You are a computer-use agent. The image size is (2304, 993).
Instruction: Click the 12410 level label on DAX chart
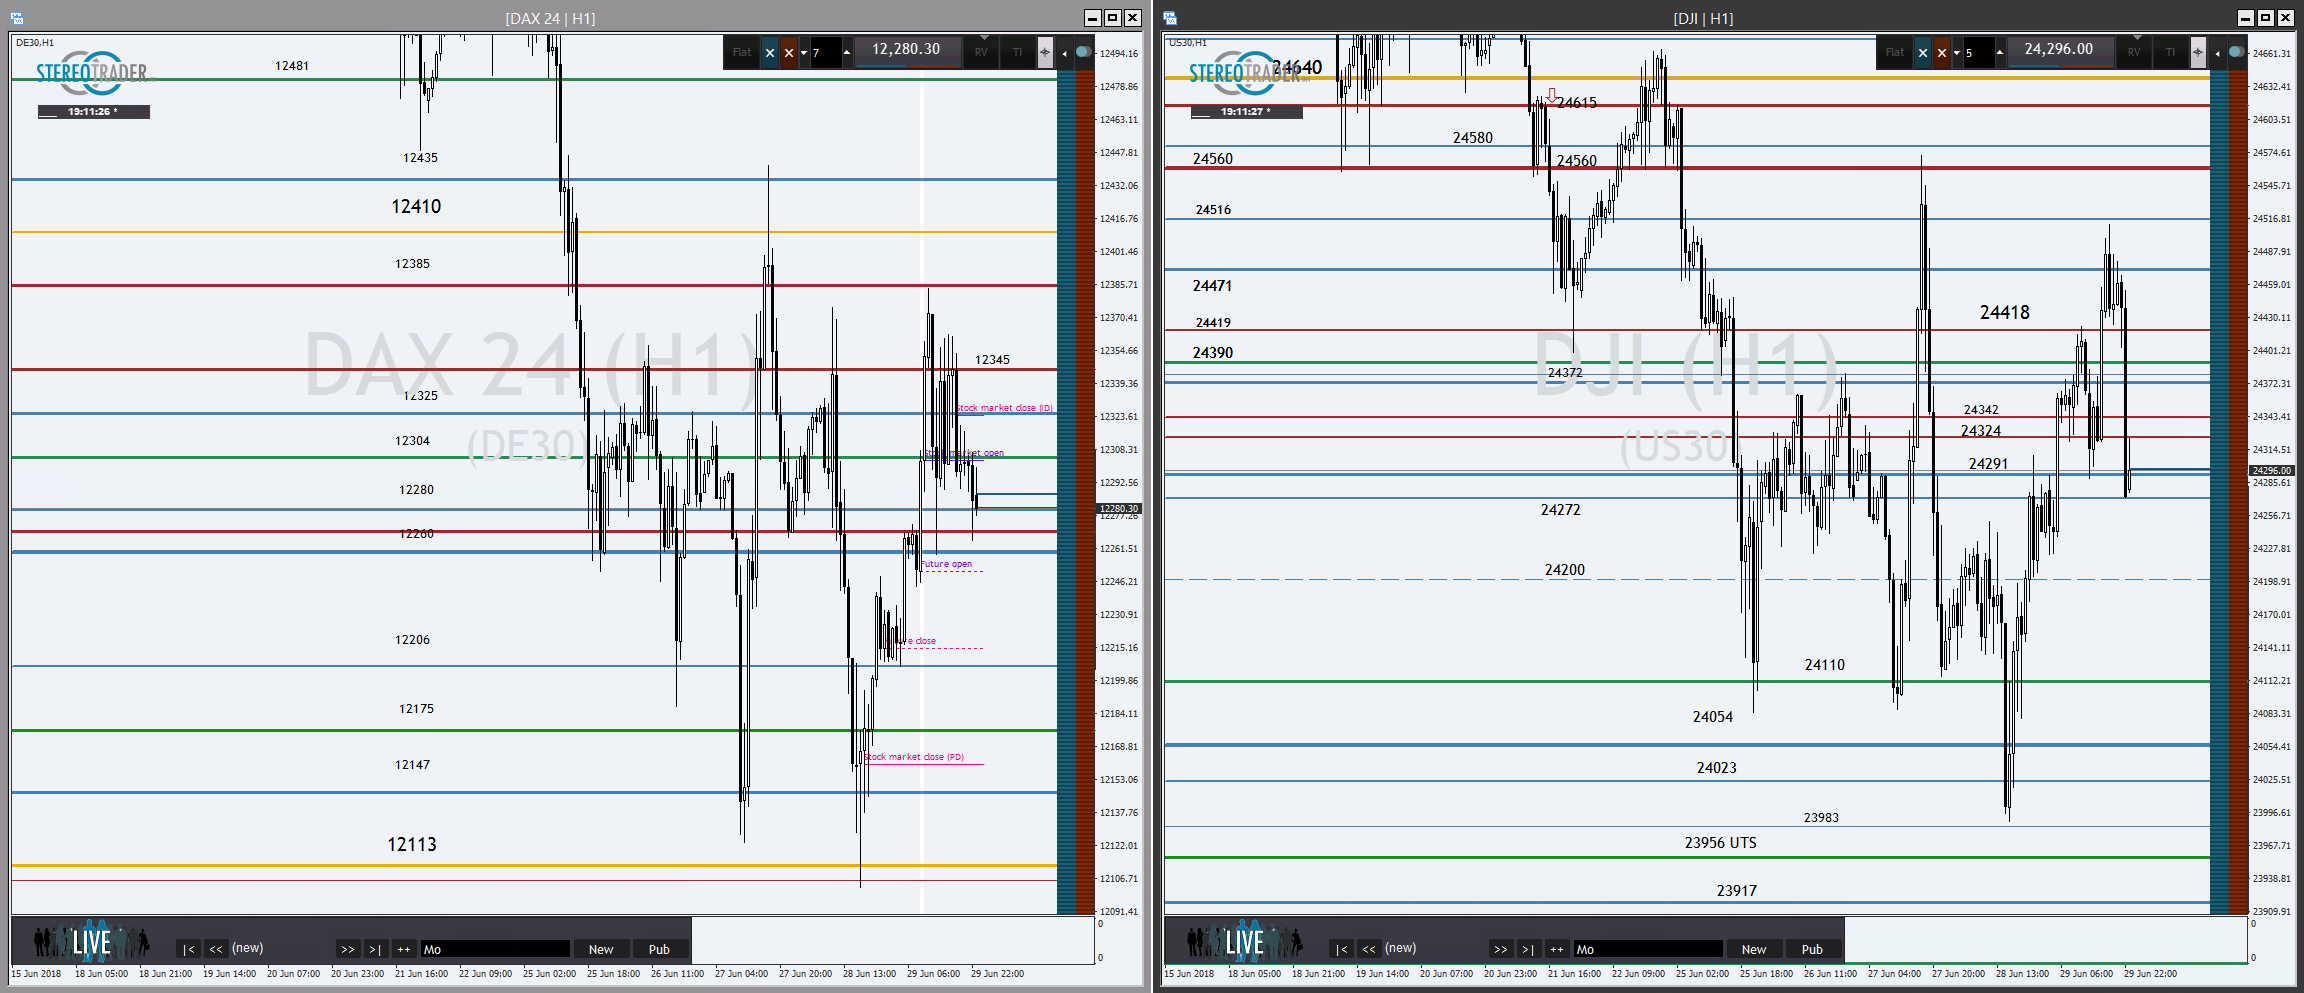pyautogui.click(x=416, y=206)
